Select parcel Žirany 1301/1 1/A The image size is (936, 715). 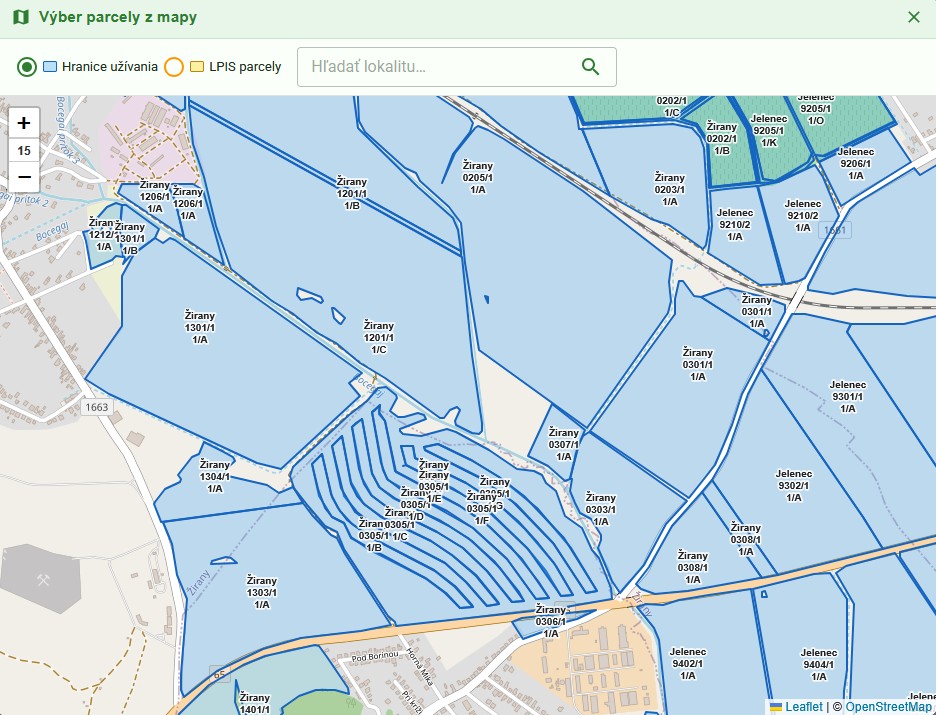pyautogui.click(x=199, y=327)
